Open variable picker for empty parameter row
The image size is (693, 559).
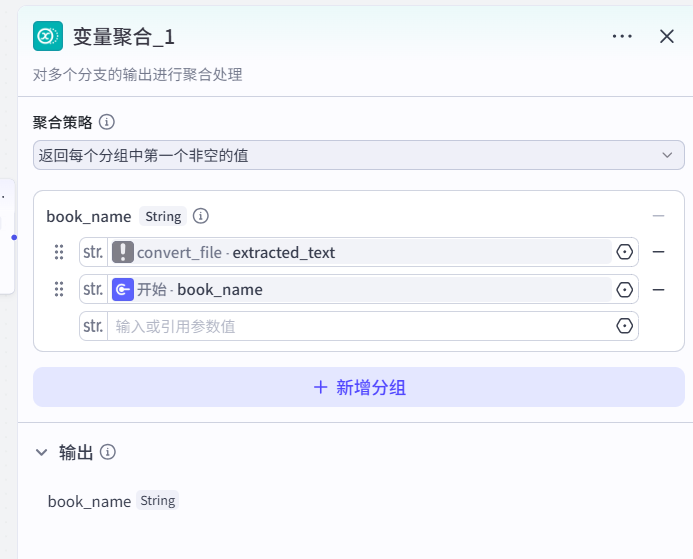(625, 326)
